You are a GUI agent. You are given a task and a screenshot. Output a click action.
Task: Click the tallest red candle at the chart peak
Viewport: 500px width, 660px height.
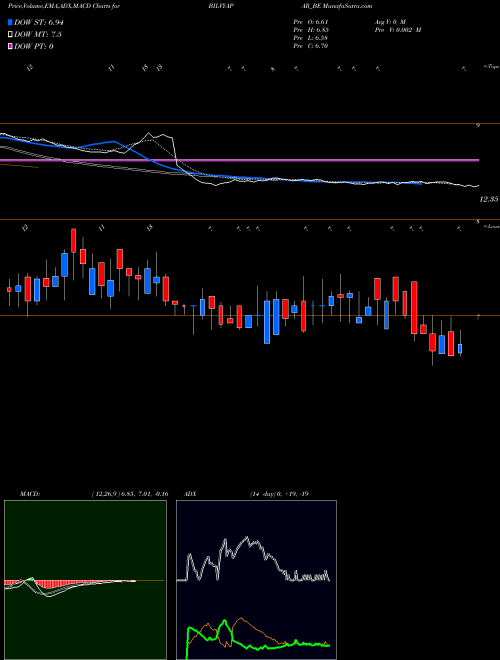point(74,241)
